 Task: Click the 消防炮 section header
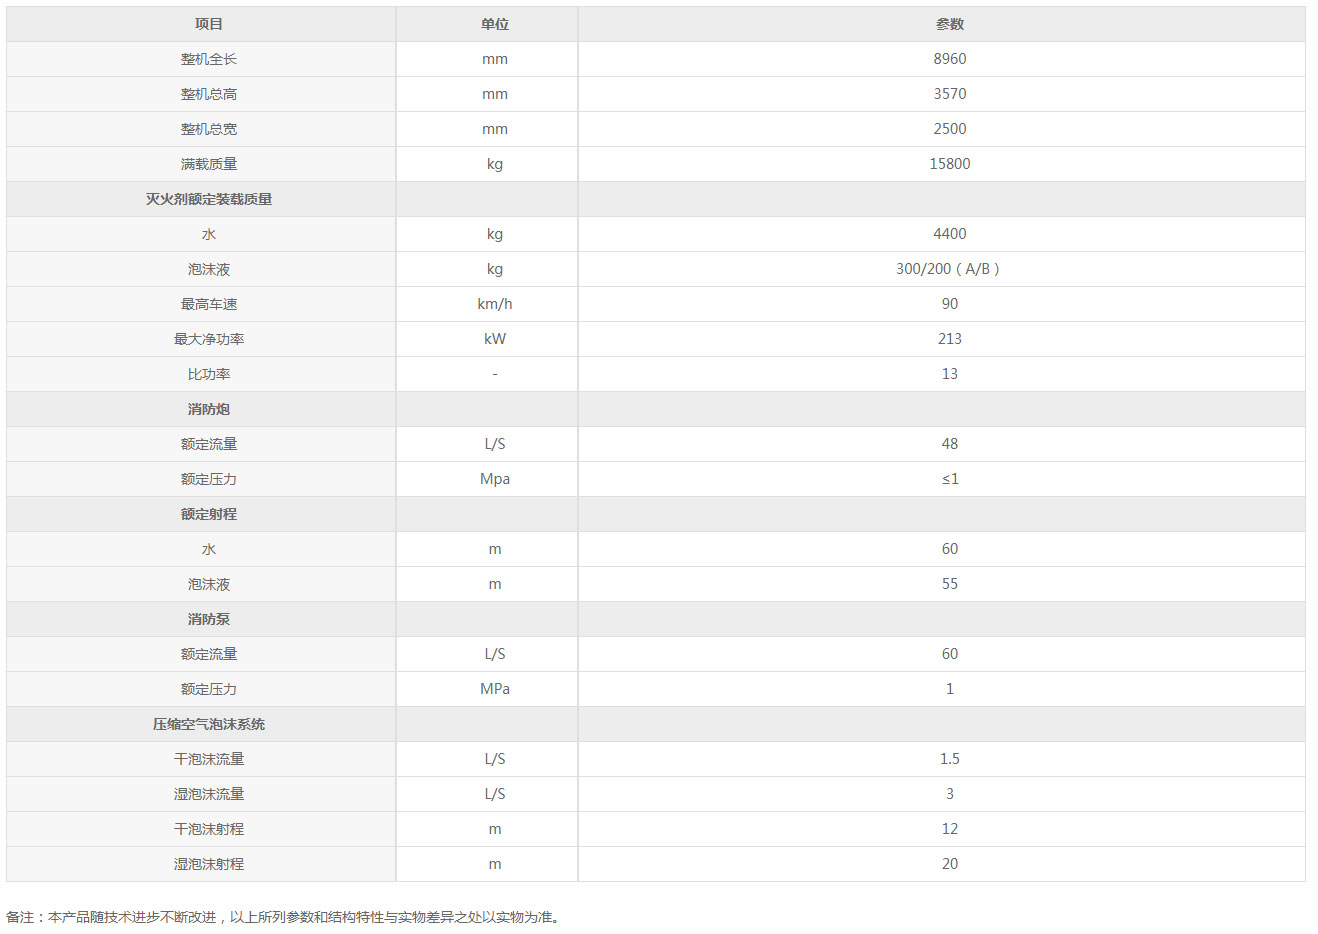click(x=209, y=409)
